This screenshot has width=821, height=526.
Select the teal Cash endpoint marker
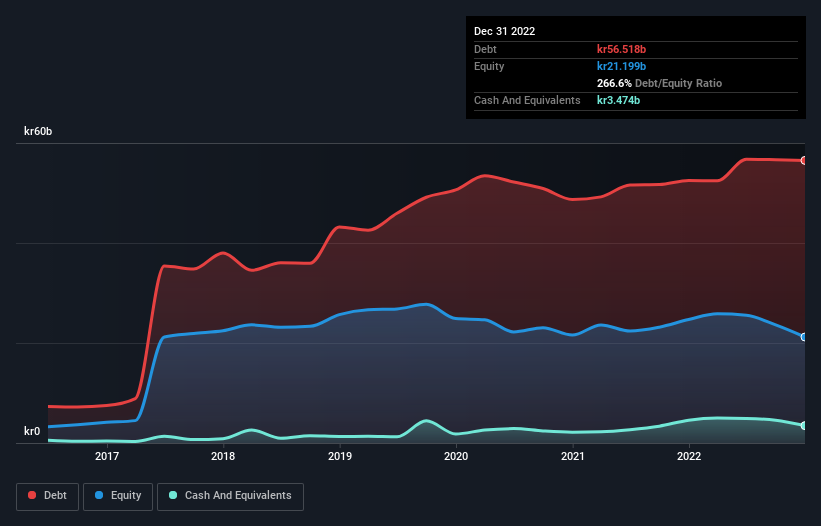pos(804,426)
